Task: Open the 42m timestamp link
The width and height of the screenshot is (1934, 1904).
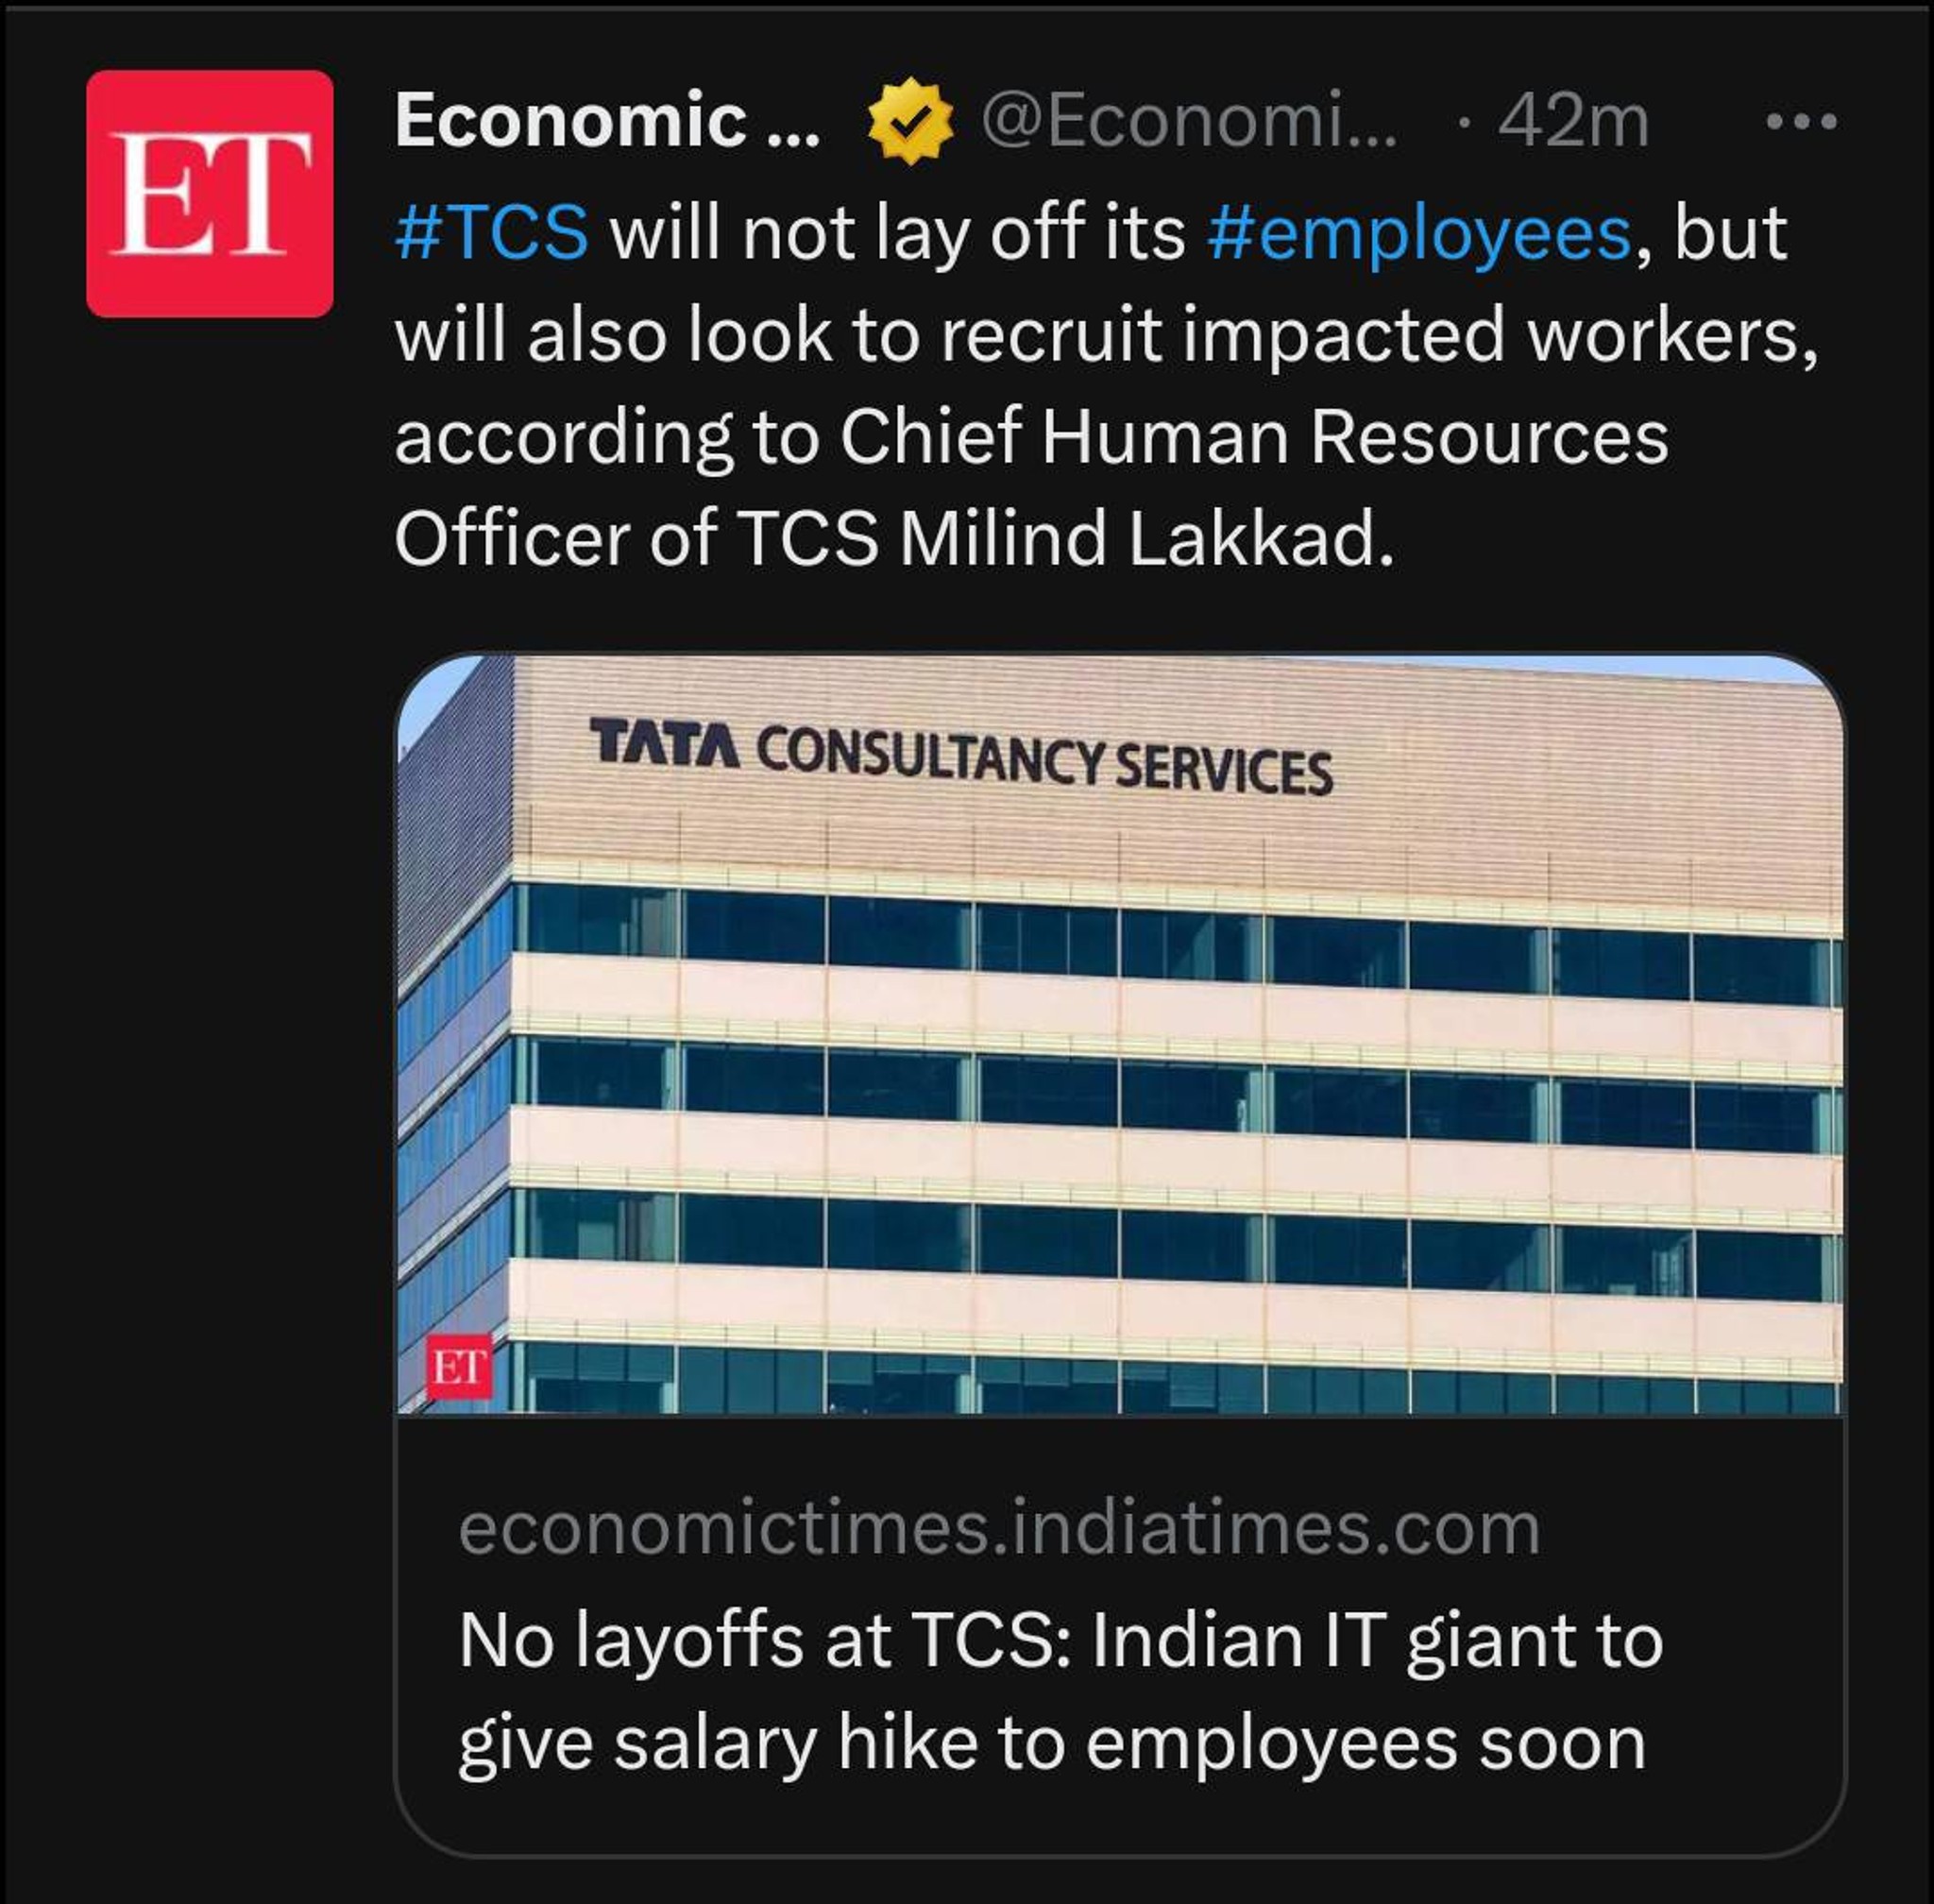Action: (1572, 122)
